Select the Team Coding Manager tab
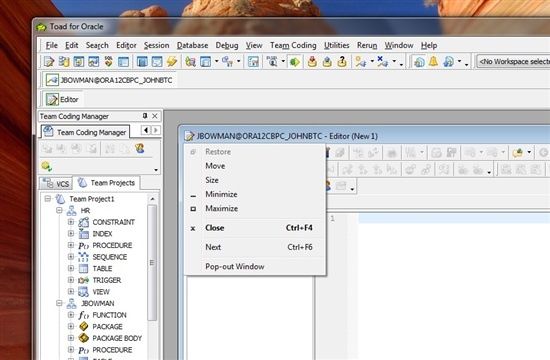Image resolution: width=550 pixels, height=360 pixels. pos(85,132)
